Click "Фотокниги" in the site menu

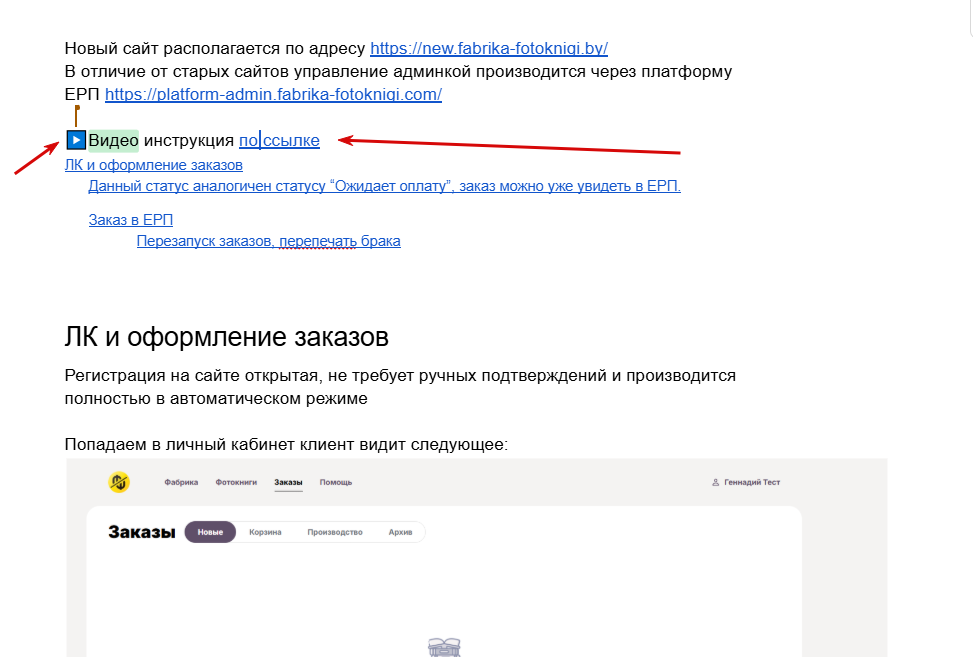click(x=236, y=482)
